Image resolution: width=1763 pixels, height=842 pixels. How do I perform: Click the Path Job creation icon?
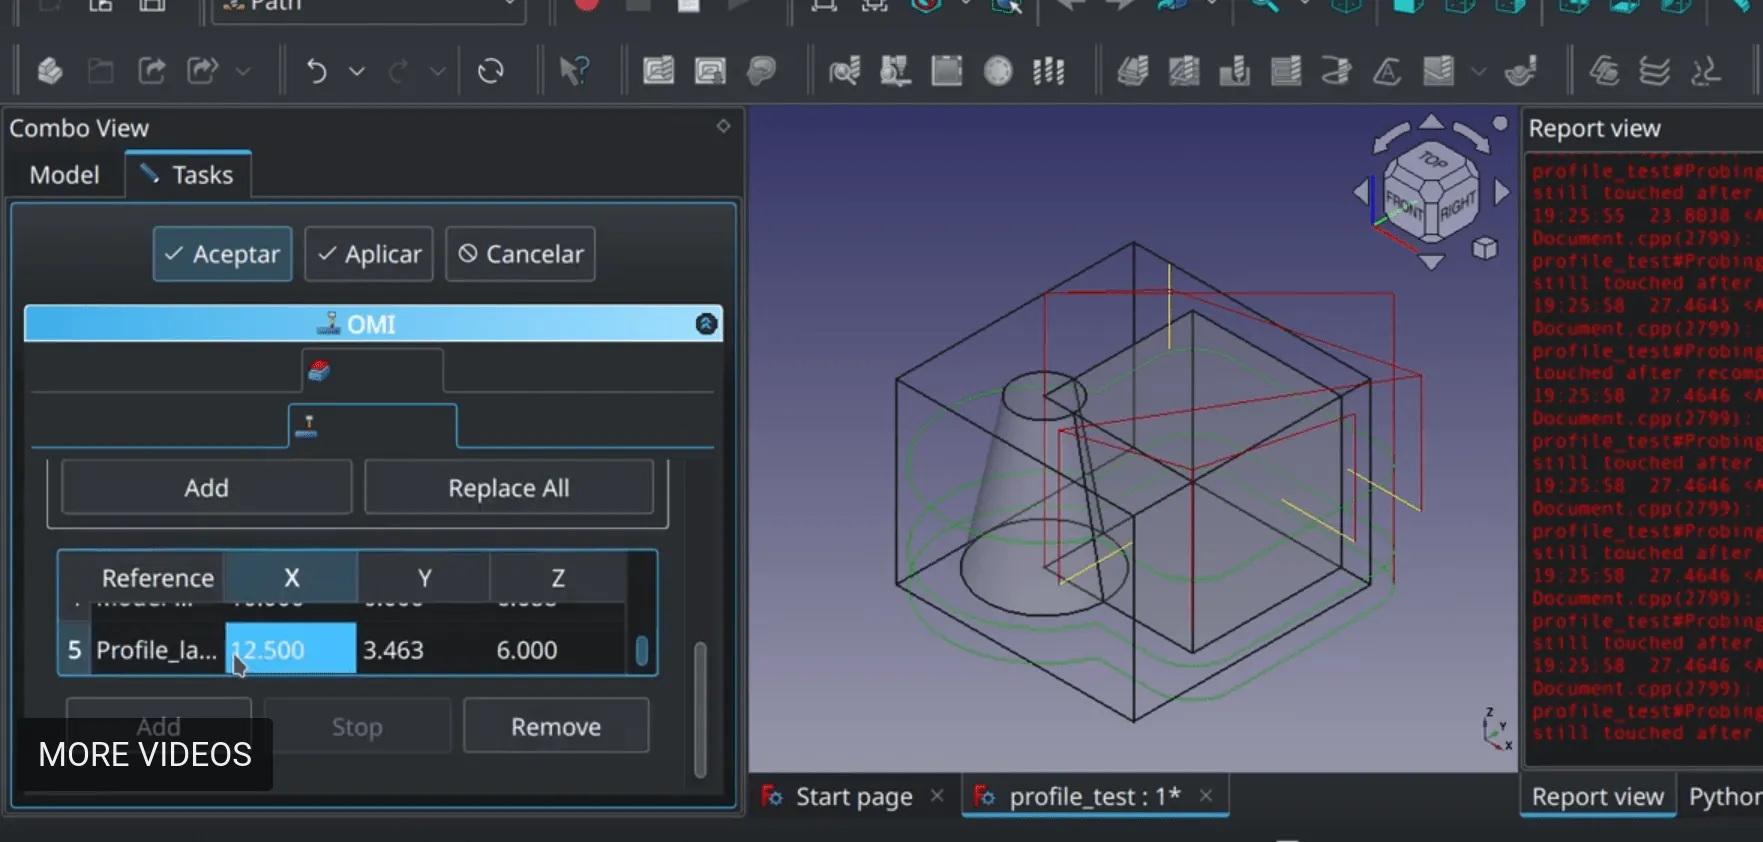658,71
